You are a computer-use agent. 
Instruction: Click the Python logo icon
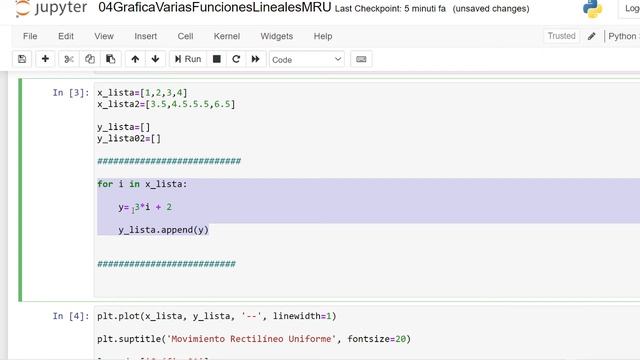[592, 9]
